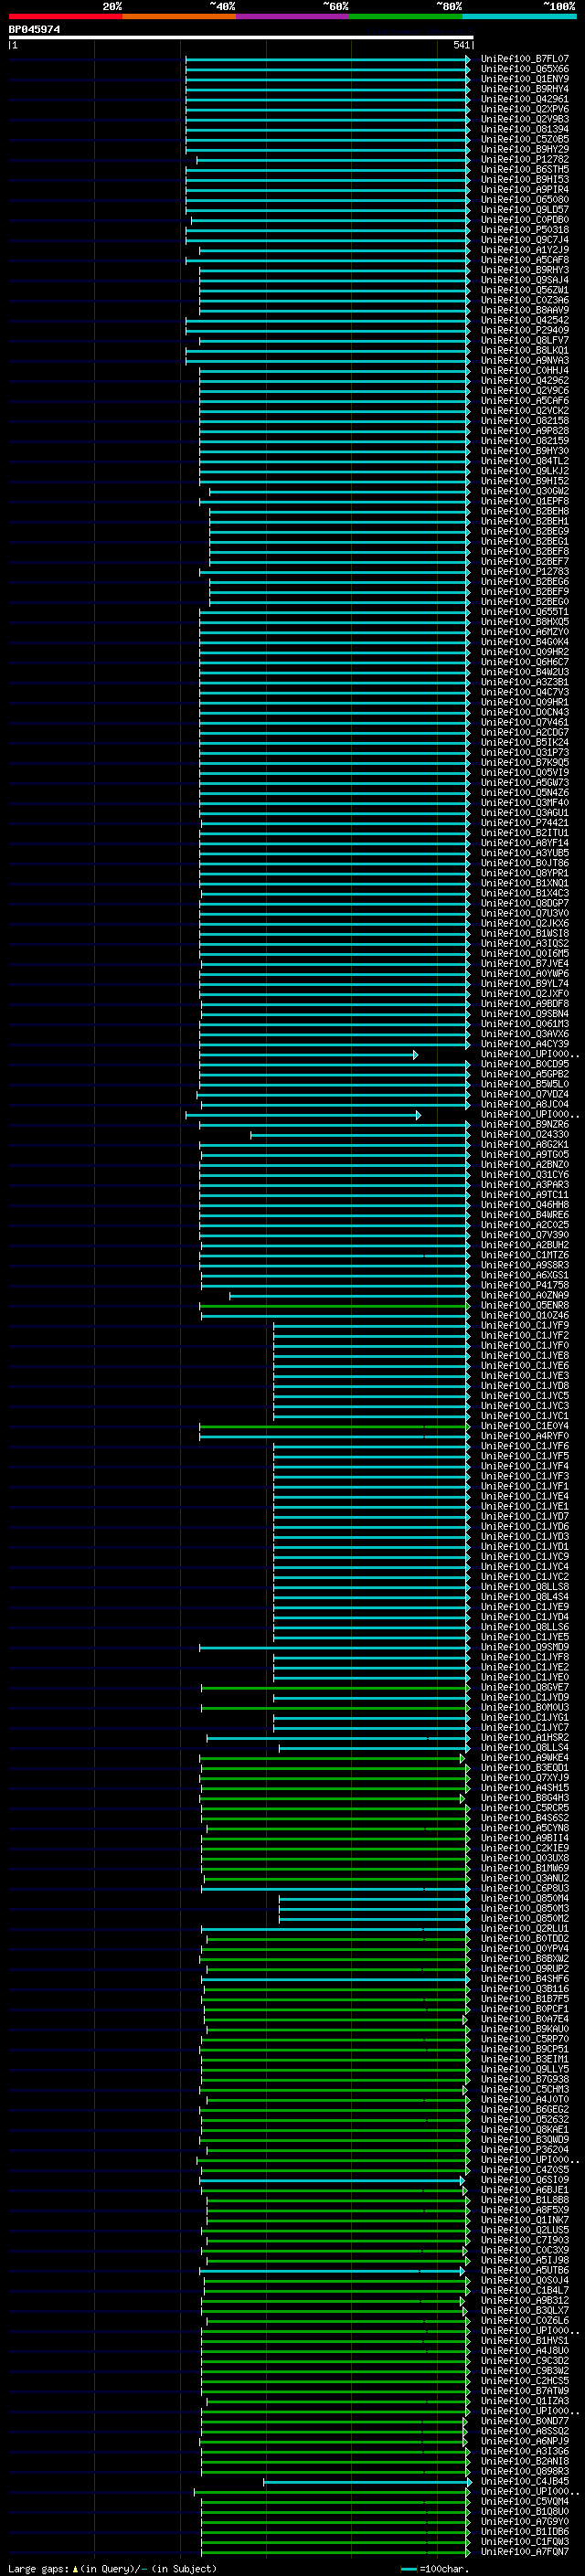The height and width of the screenshot is (2576, 585).
Task: Click the orange ~40% identity legend segment
Action: (179, 16)
